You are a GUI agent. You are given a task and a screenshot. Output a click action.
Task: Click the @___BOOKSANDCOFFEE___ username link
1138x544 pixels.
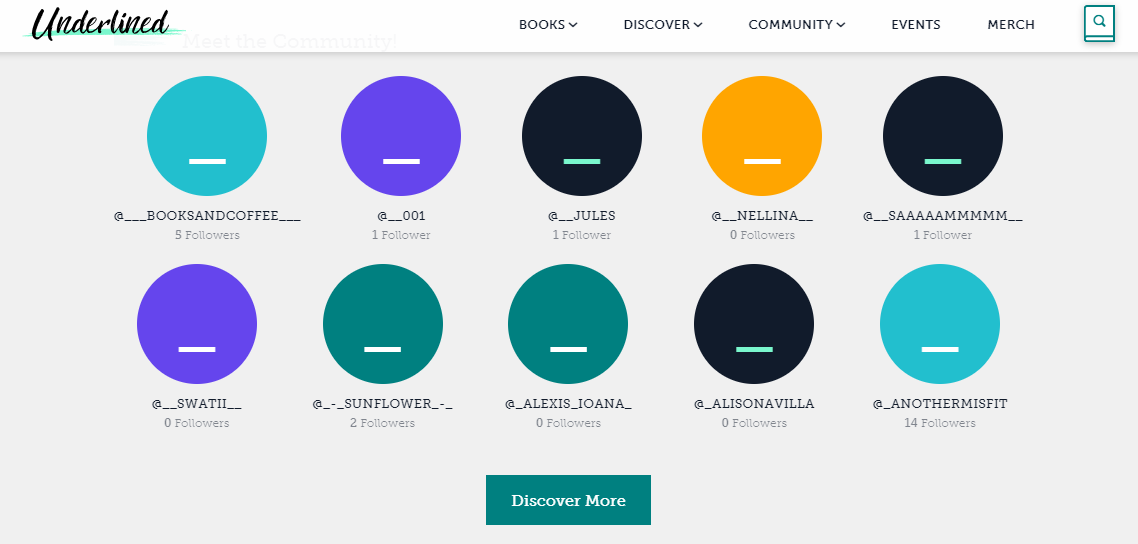(207, 216)
